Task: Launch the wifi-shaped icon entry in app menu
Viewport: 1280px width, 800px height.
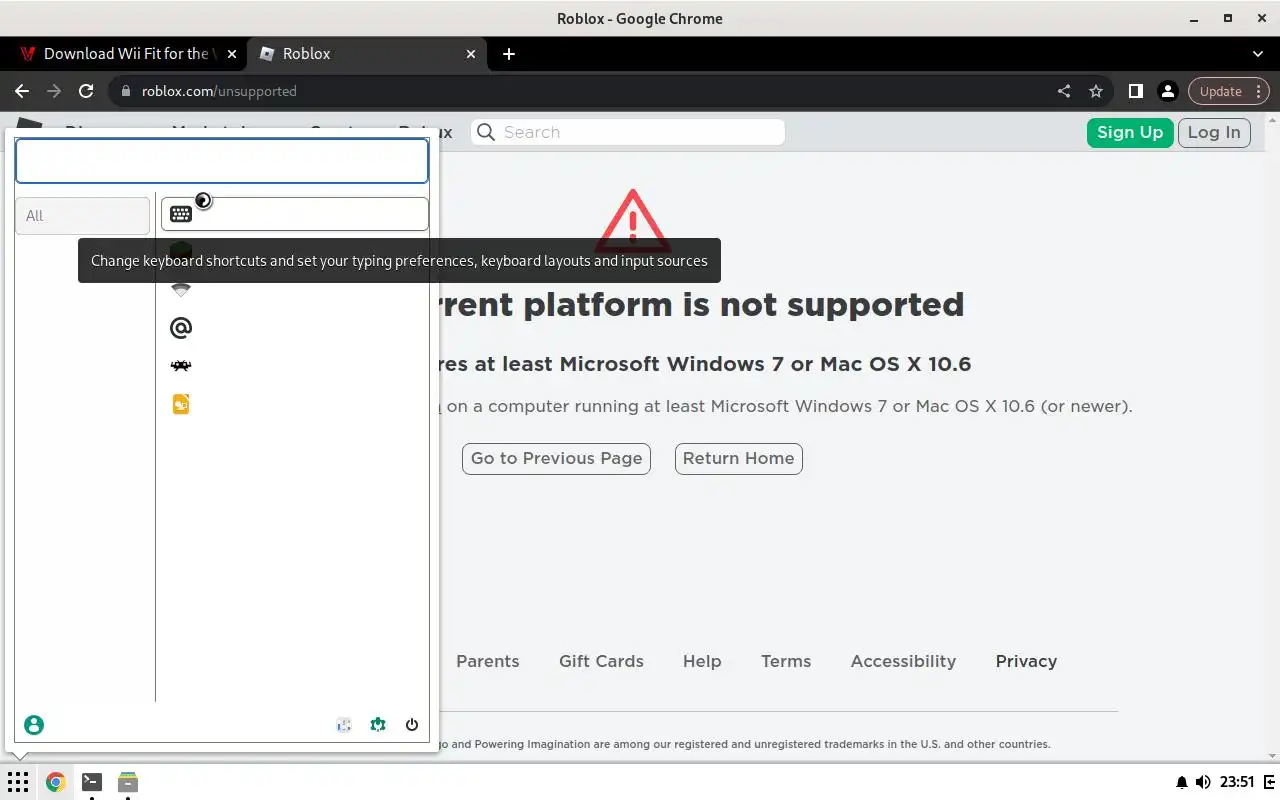Action: click(x=181, y=290)
